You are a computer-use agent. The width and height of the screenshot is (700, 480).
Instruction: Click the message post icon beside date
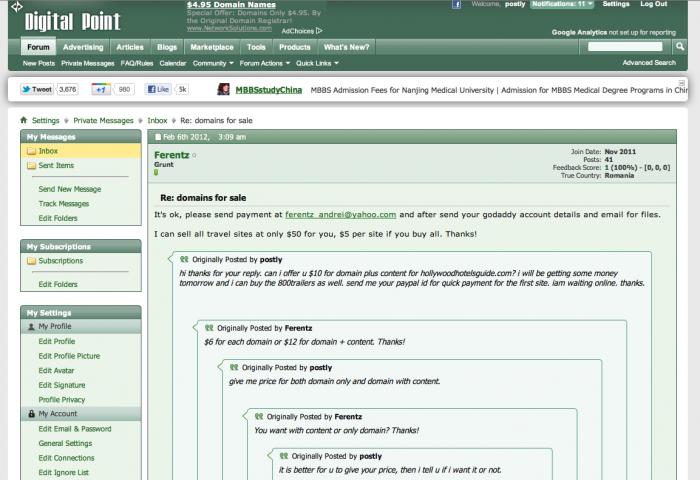pos(158,137)
